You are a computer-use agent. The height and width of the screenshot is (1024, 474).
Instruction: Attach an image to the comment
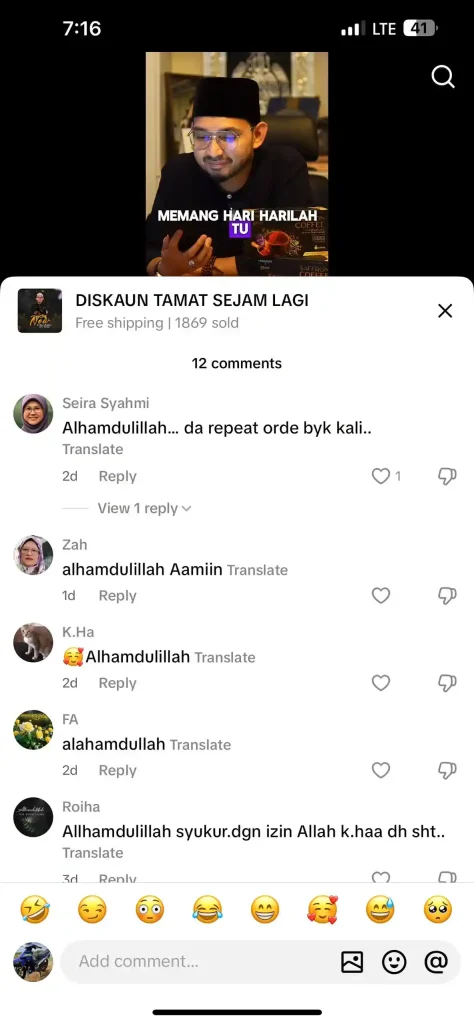(x=352, y=961)
